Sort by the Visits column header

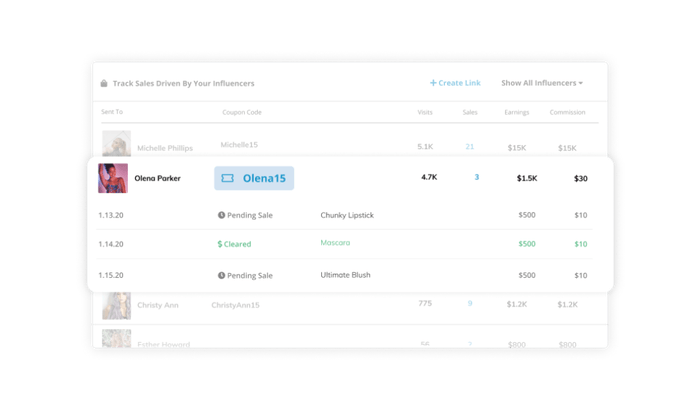pos(425,112)
